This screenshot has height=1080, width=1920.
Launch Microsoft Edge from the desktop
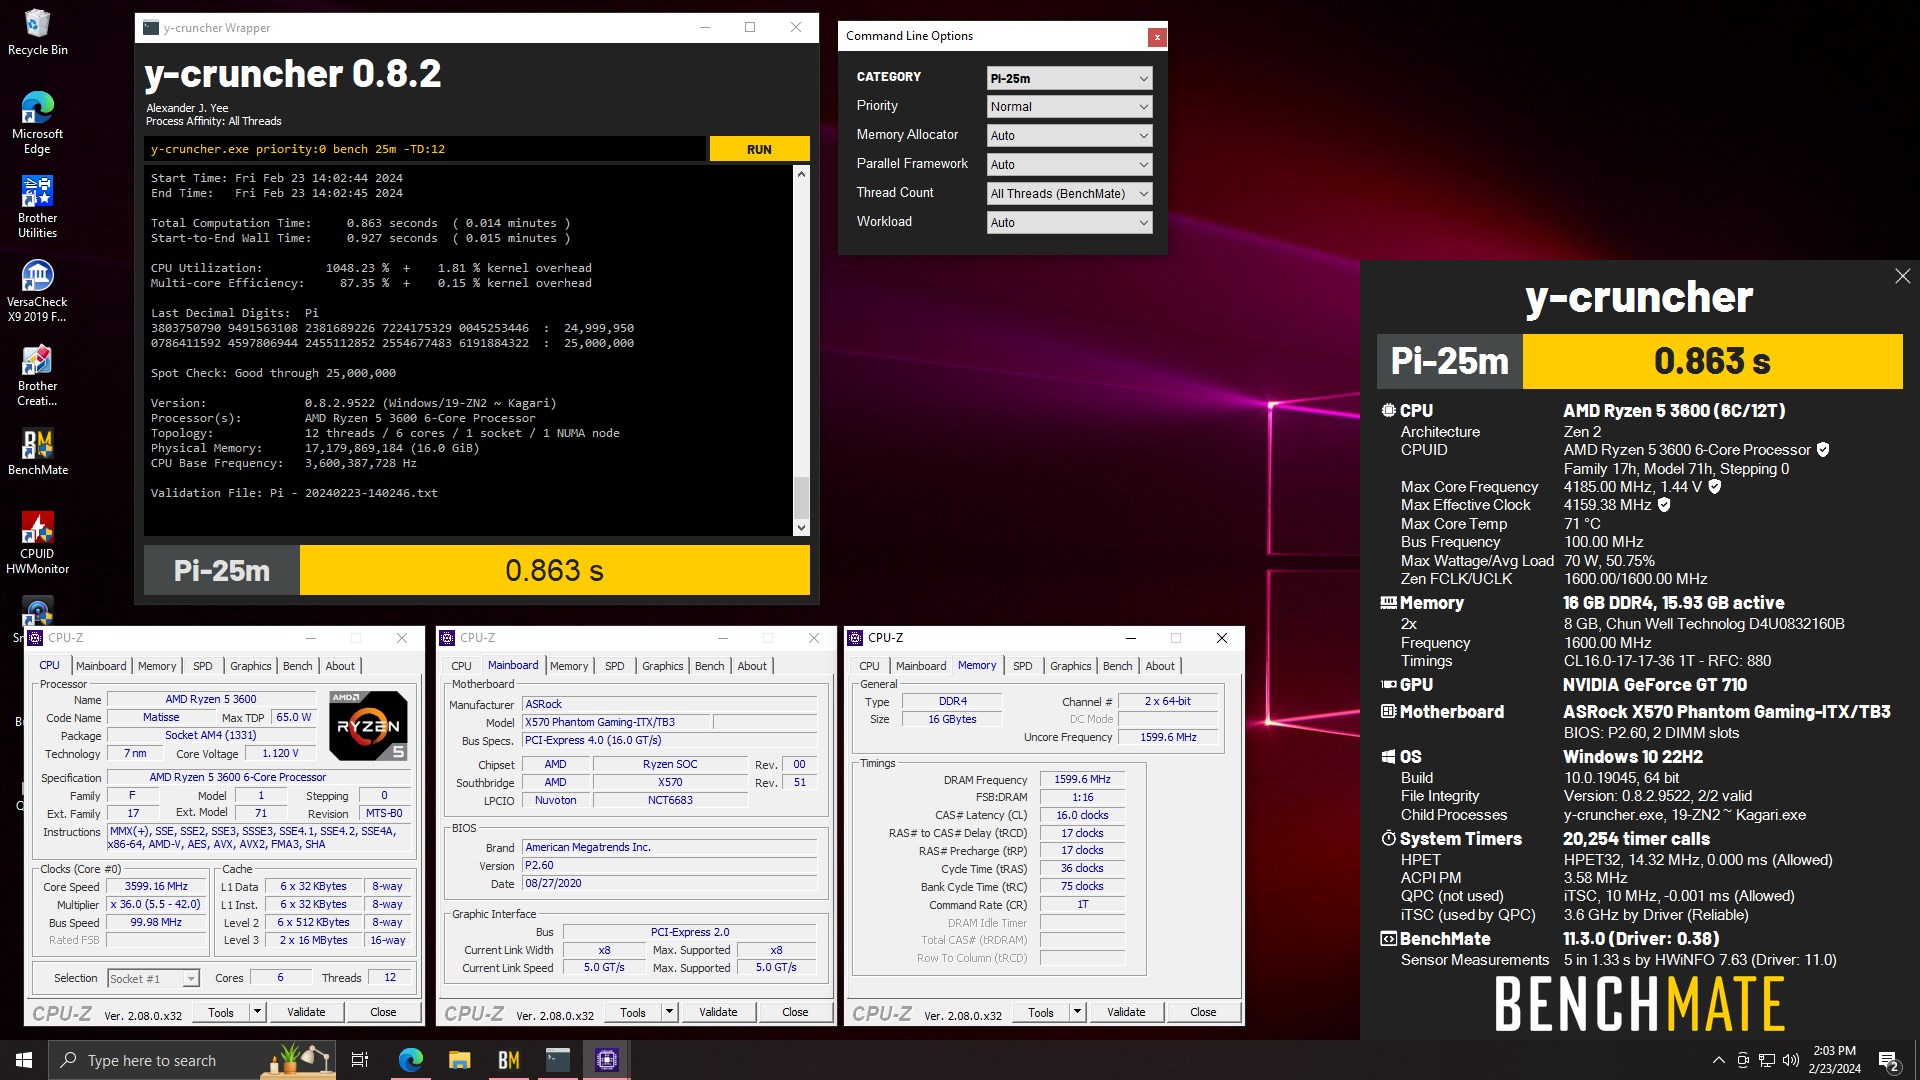pos(37,123)
